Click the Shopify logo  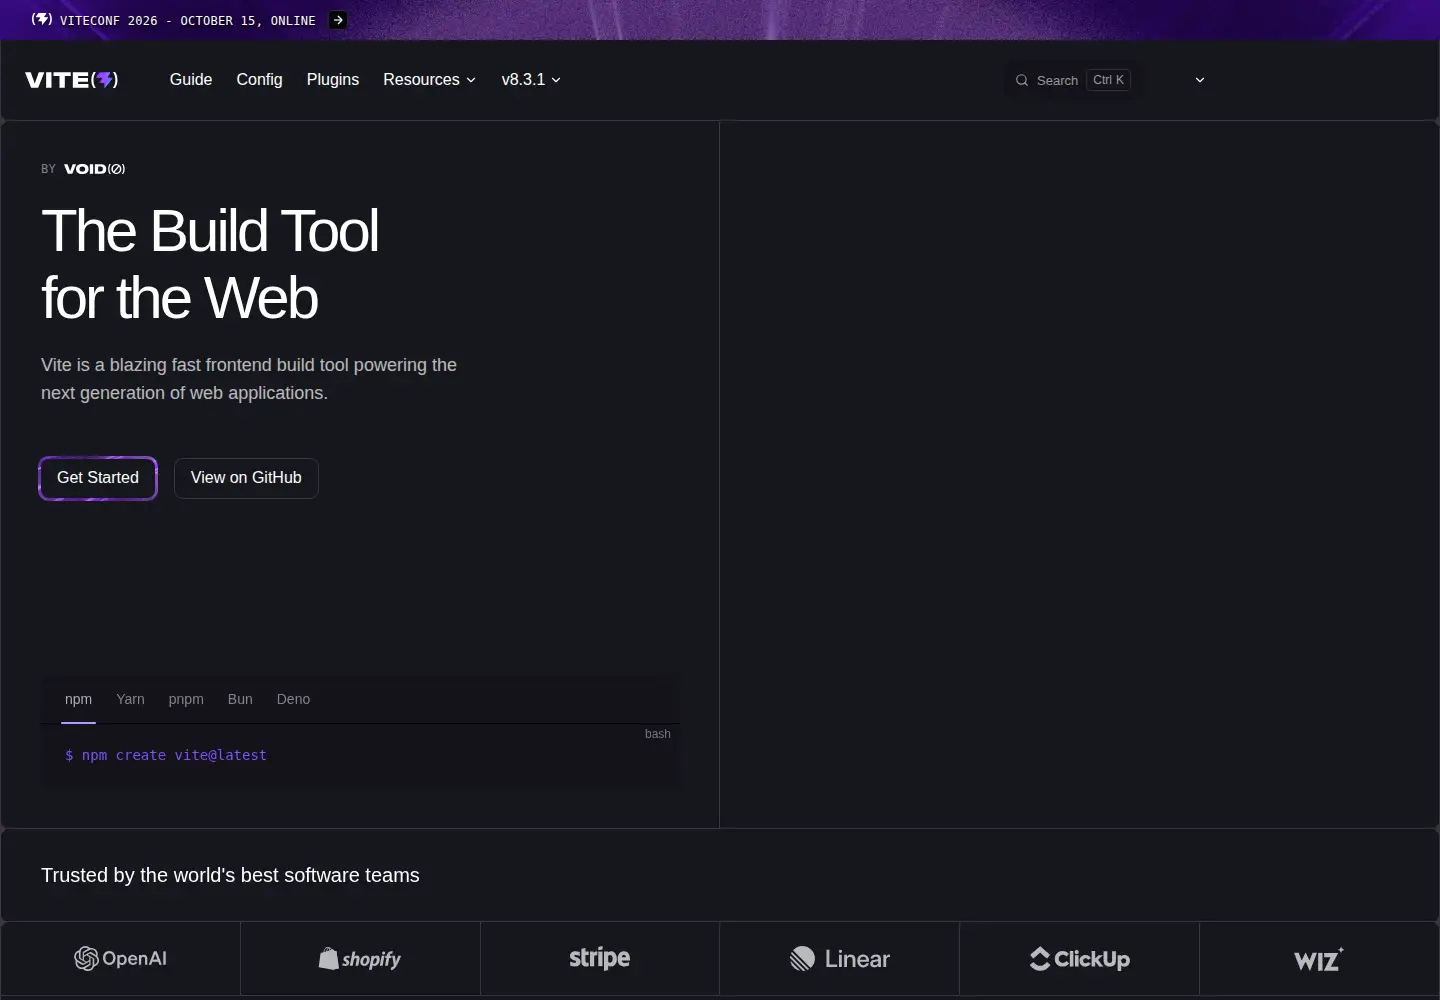[360, 959]
